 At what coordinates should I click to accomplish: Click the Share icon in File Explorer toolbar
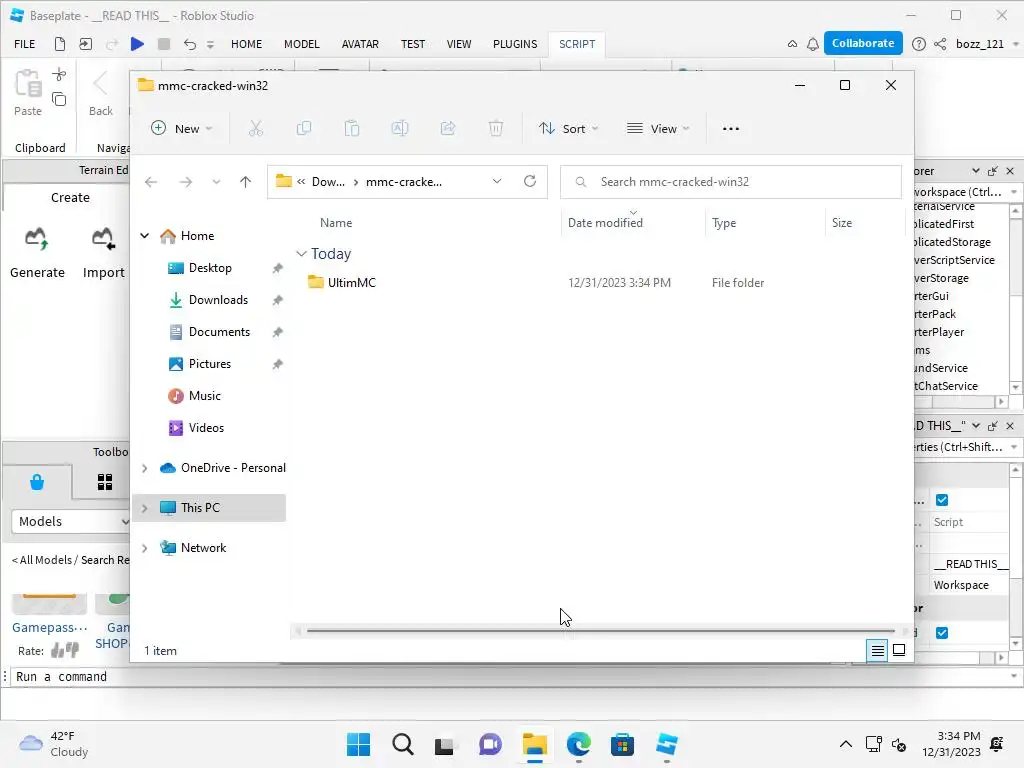448,129
